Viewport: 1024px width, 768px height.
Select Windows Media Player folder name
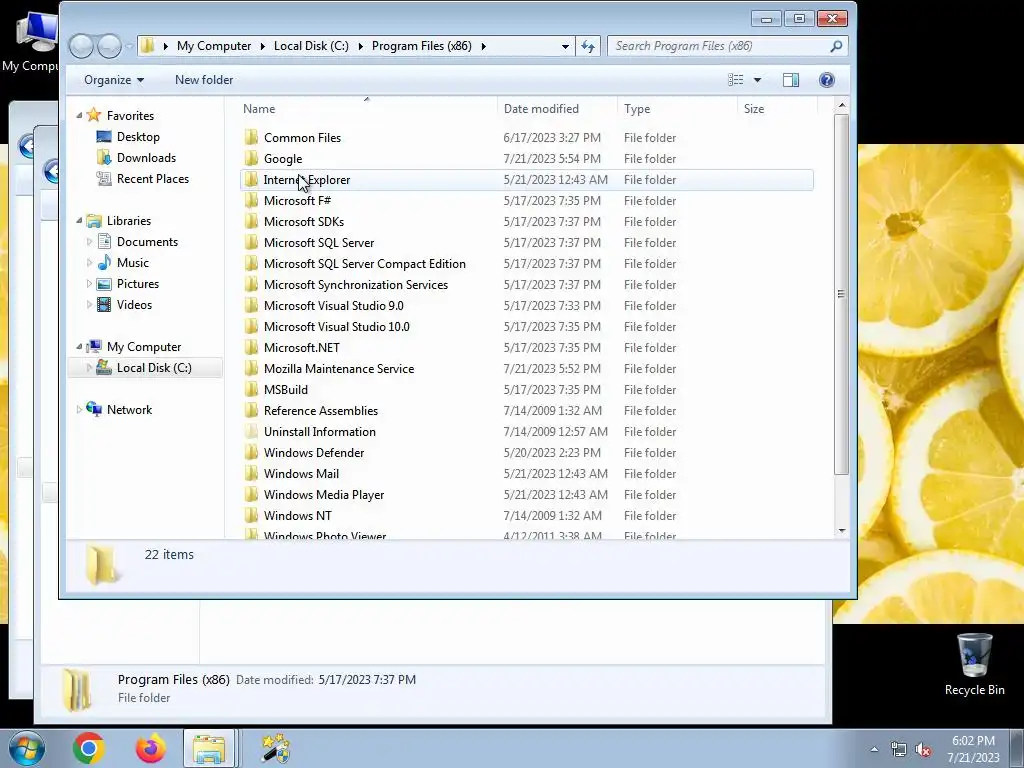pos(323,495)
